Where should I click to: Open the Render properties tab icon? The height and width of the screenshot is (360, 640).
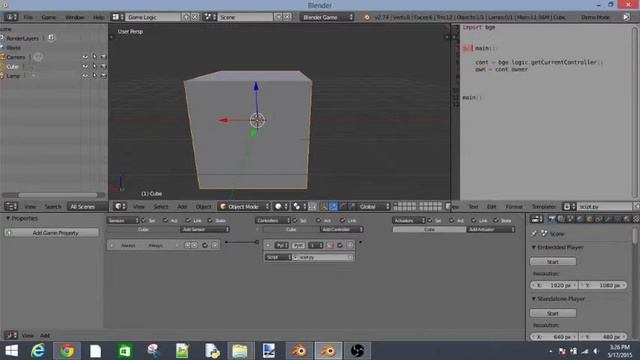pos(552,220)
